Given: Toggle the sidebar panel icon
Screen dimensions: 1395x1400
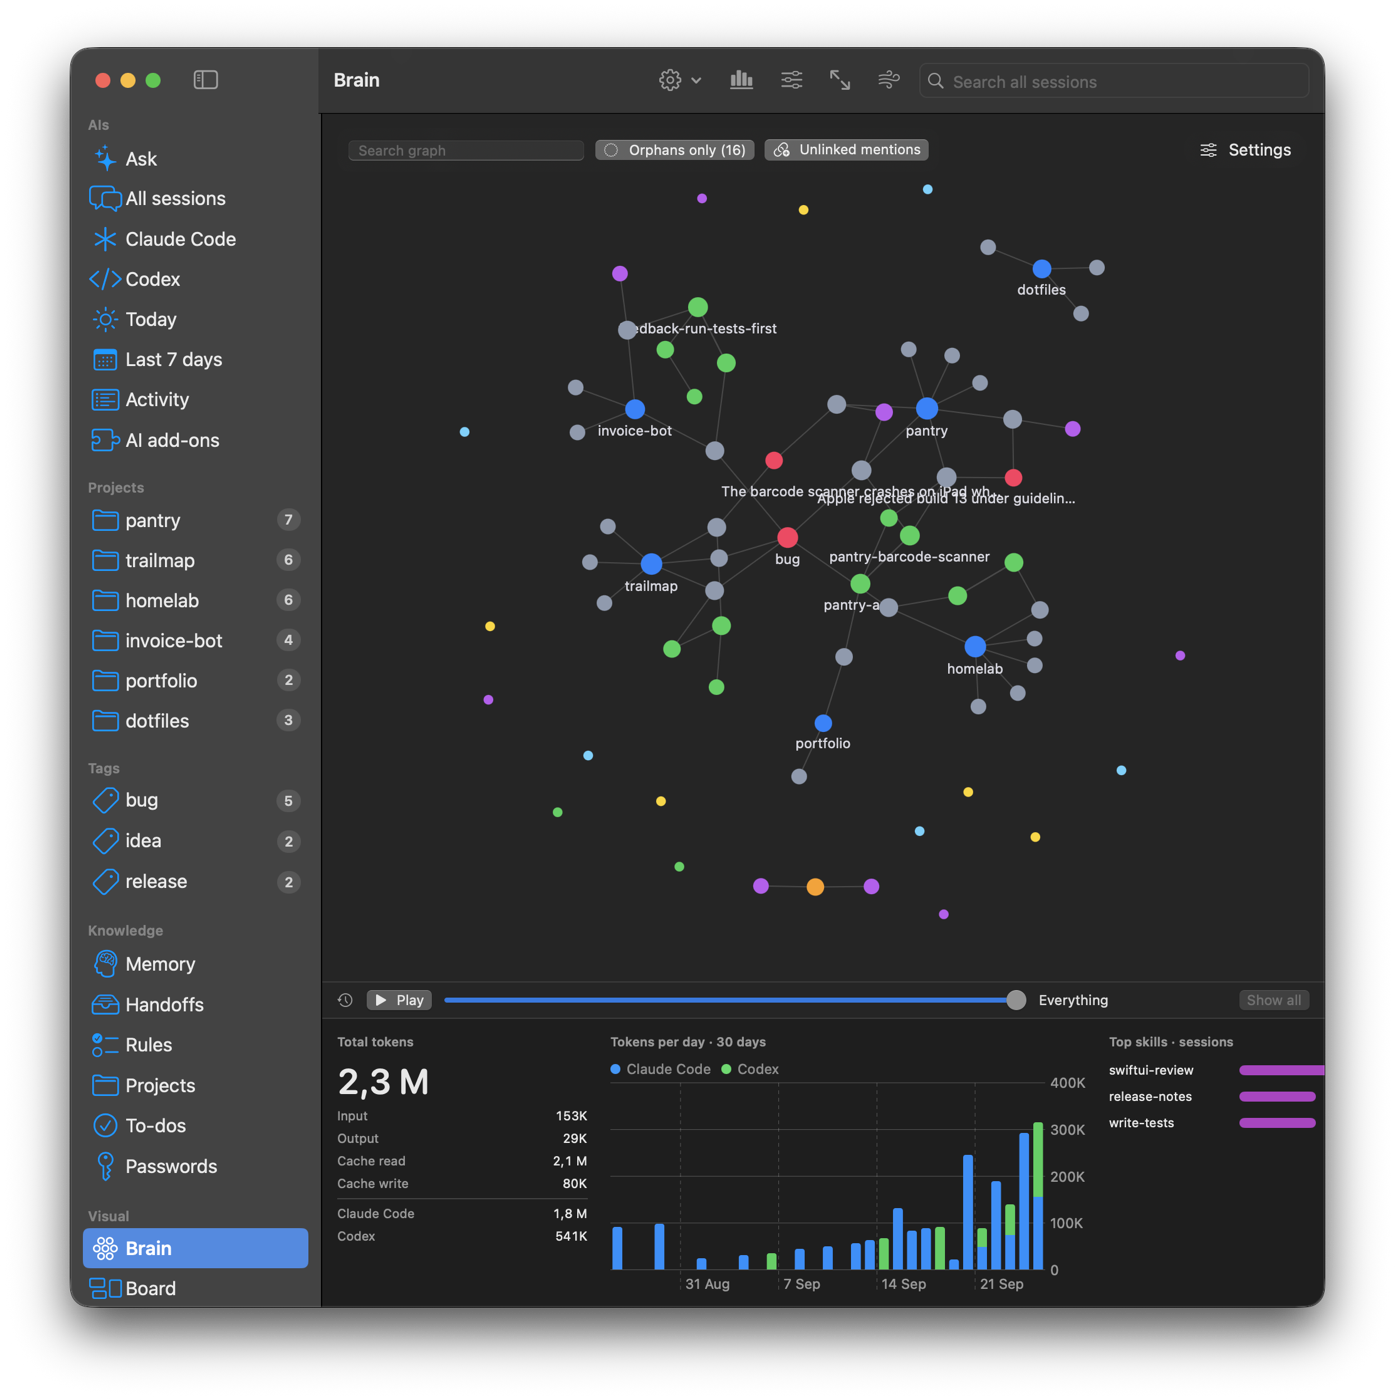Looking at the screenshot, I should click(205, 80).
